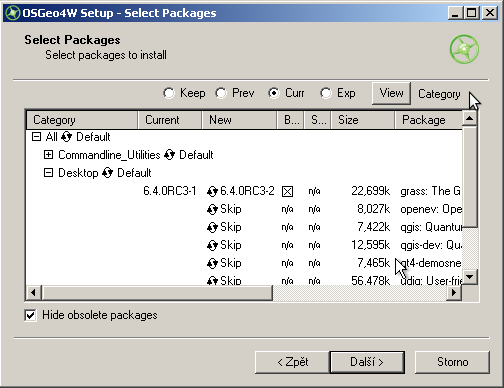The height and width of the screenshot is (388, 504).
Task: Click the vertical scrollbar up arrow
Action: pyautogui.click(x=470, y=119)
